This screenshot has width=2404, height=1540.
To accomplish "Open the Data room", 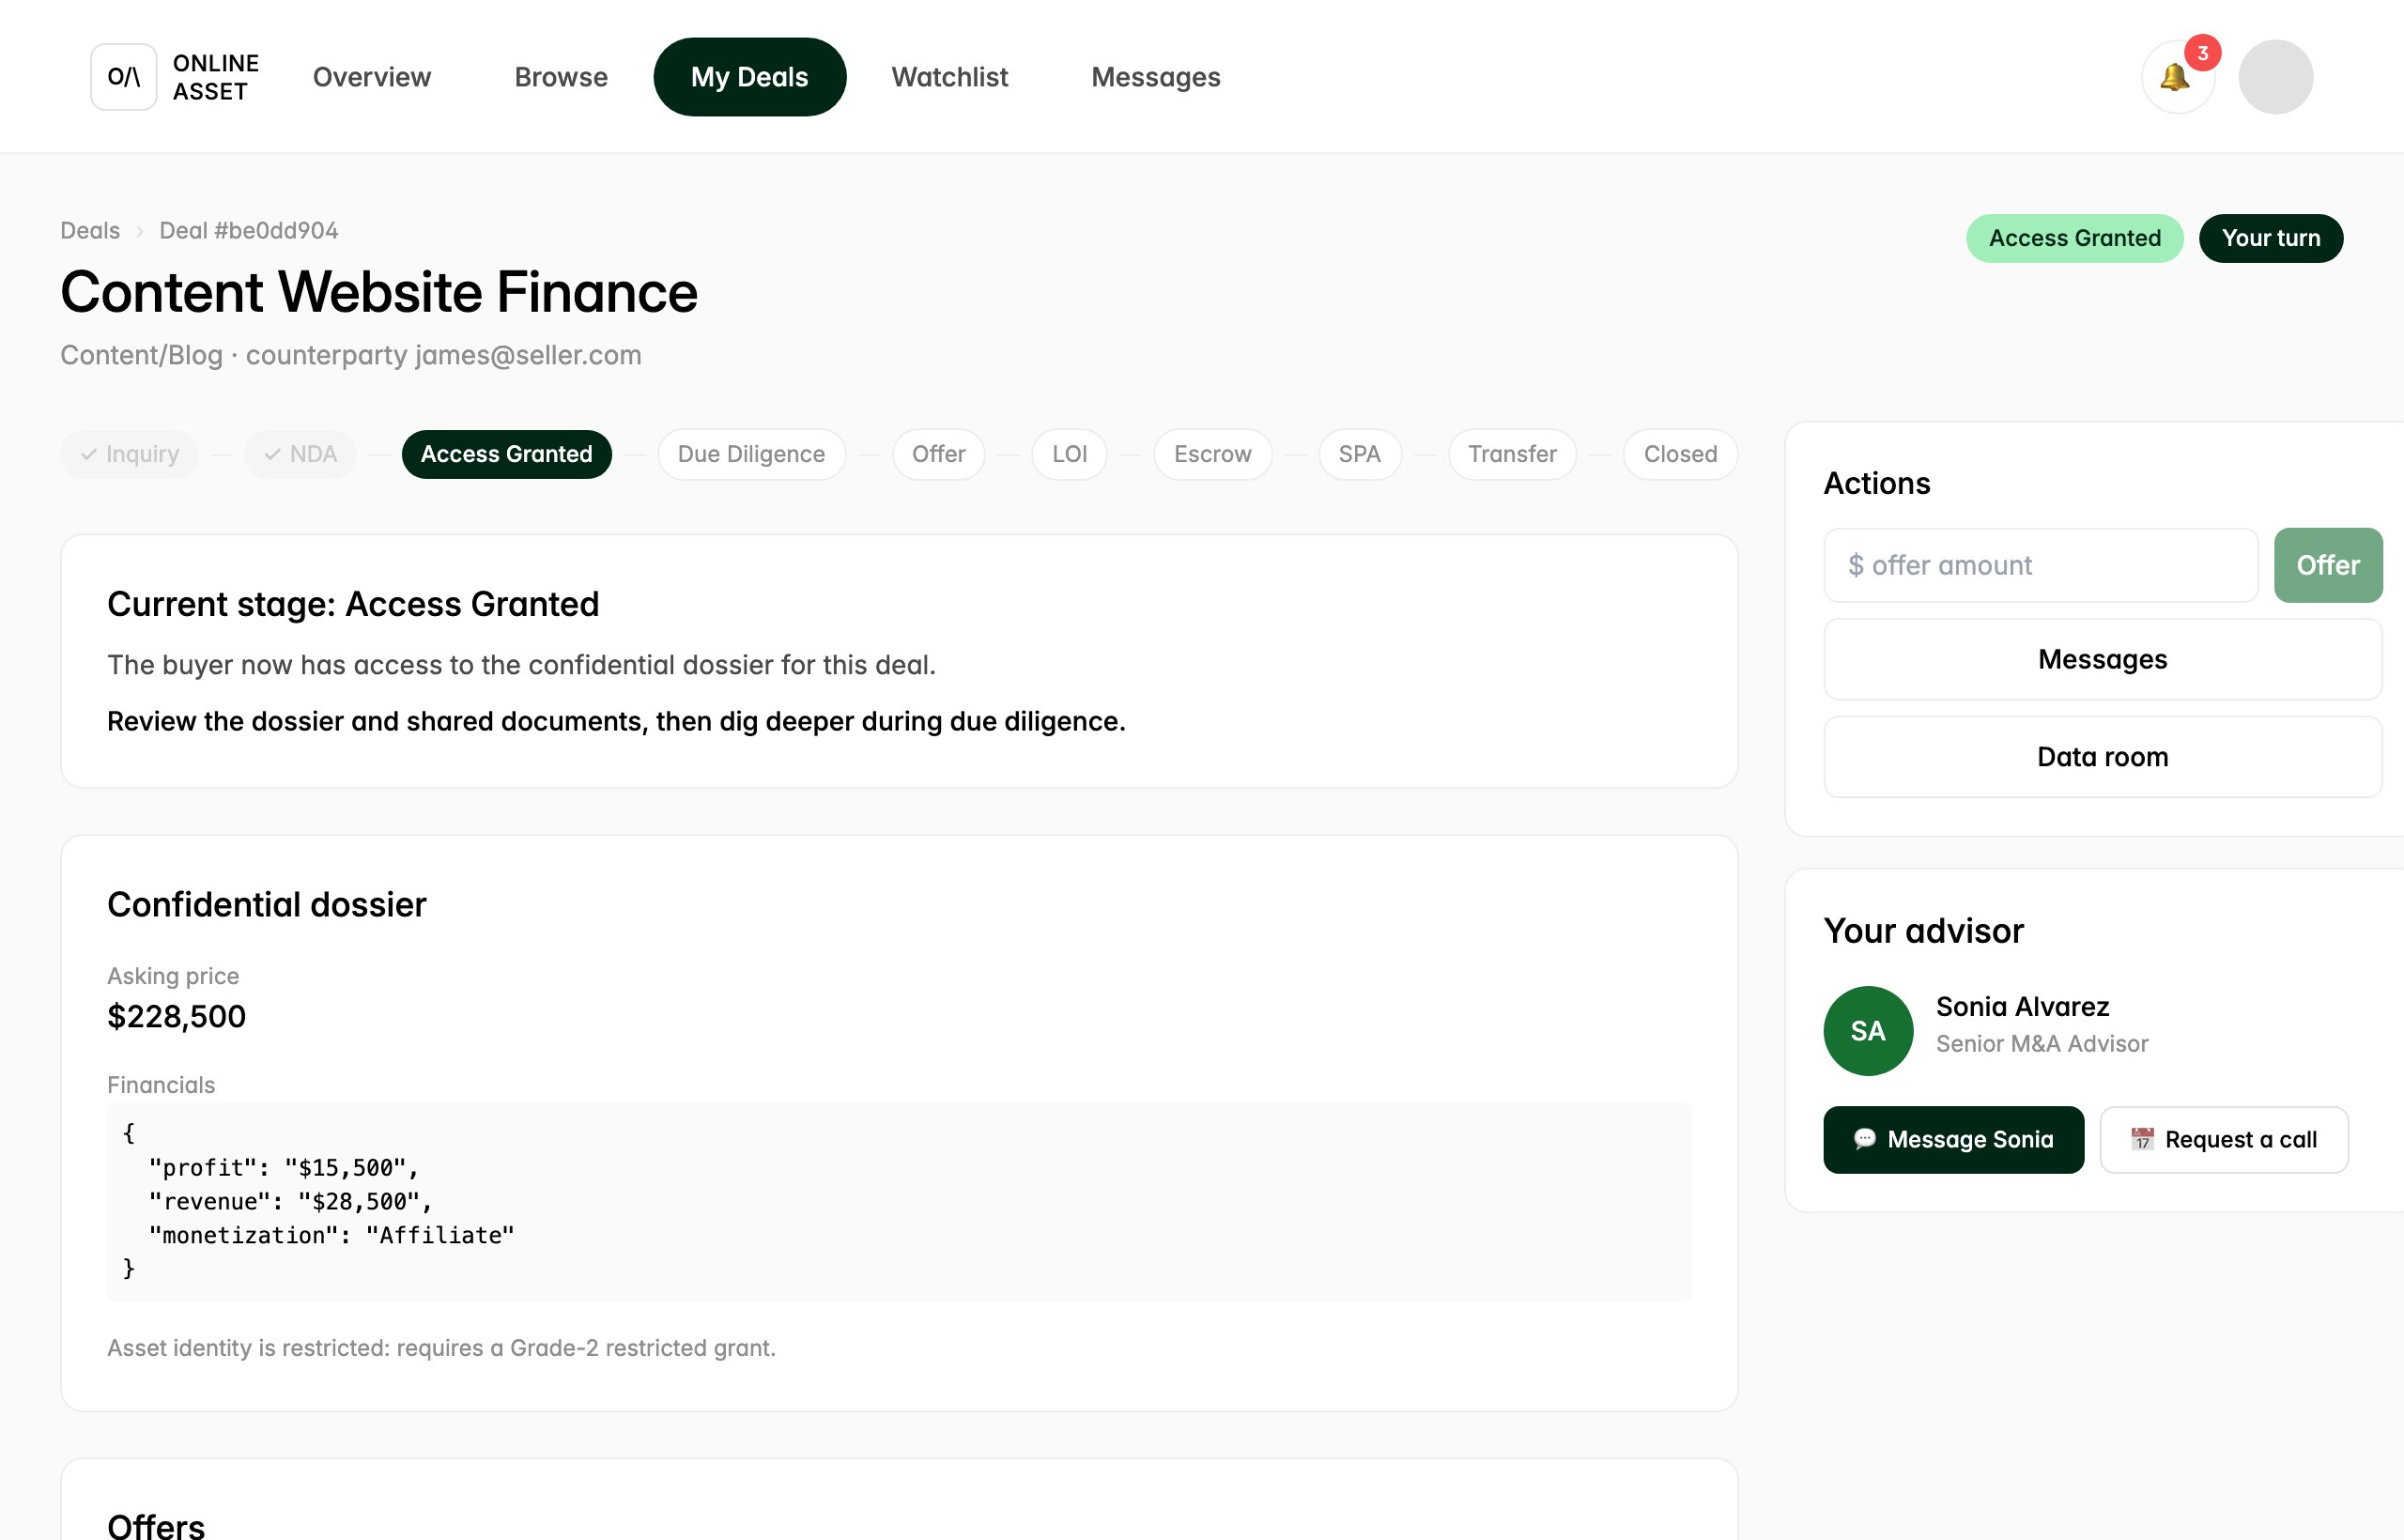I will point(2102,757).
